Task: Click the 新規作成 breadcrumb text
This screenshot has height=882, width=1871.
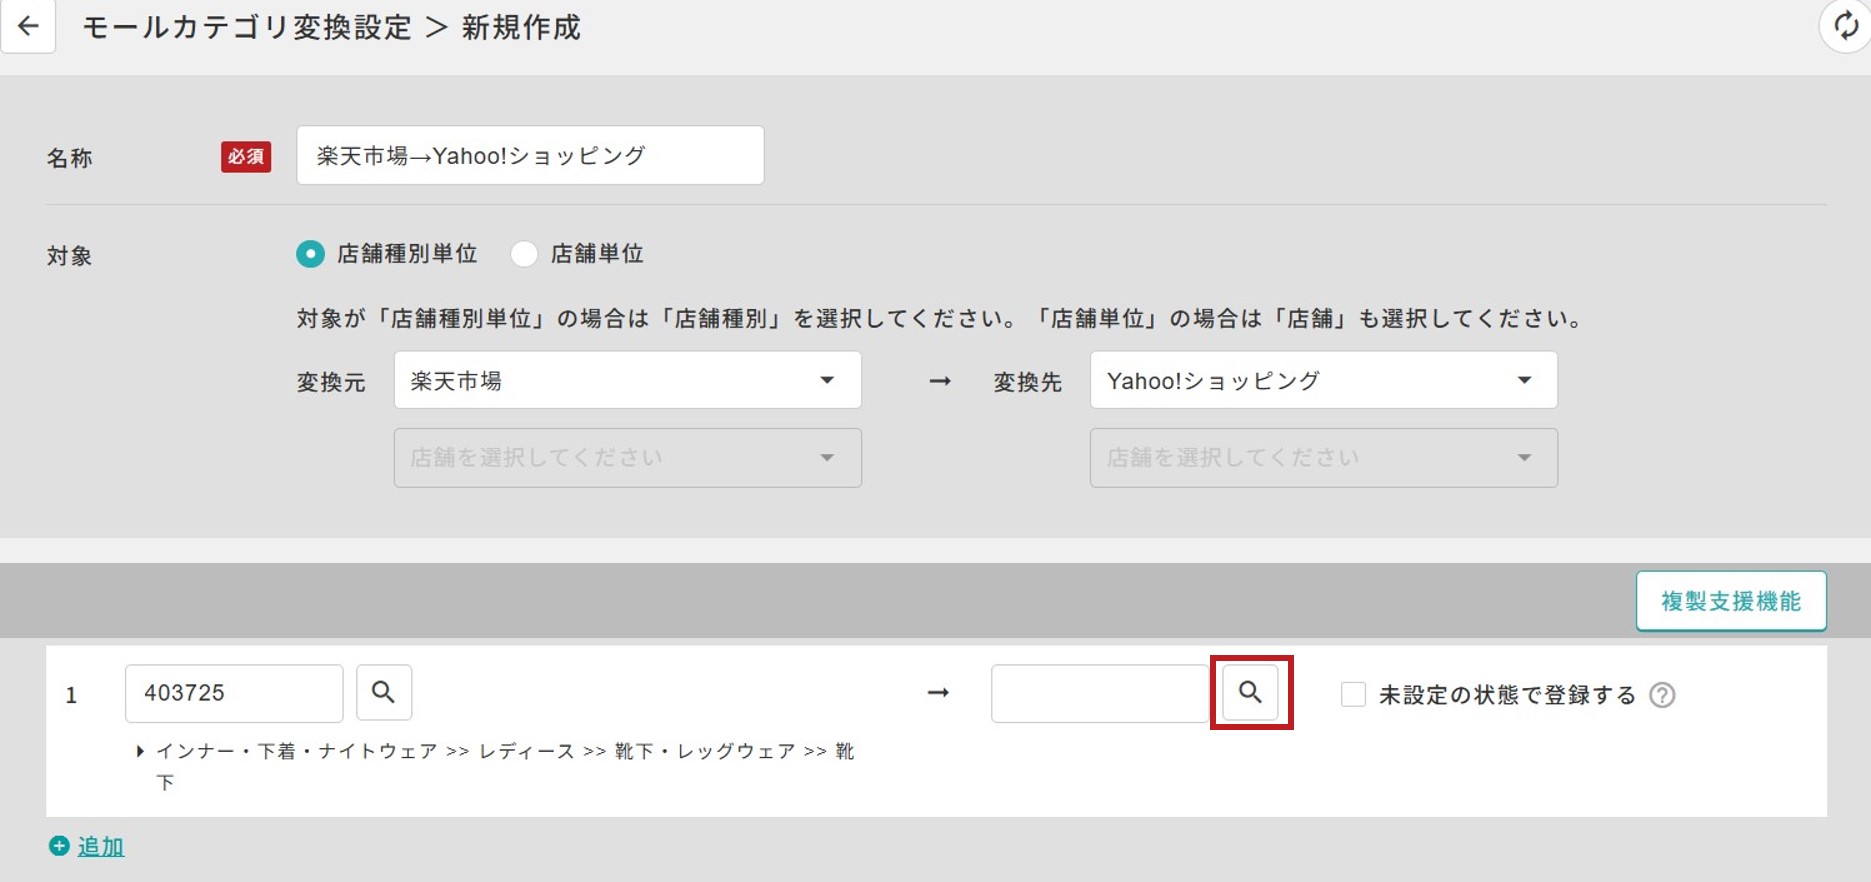Action: click(521, 27)
